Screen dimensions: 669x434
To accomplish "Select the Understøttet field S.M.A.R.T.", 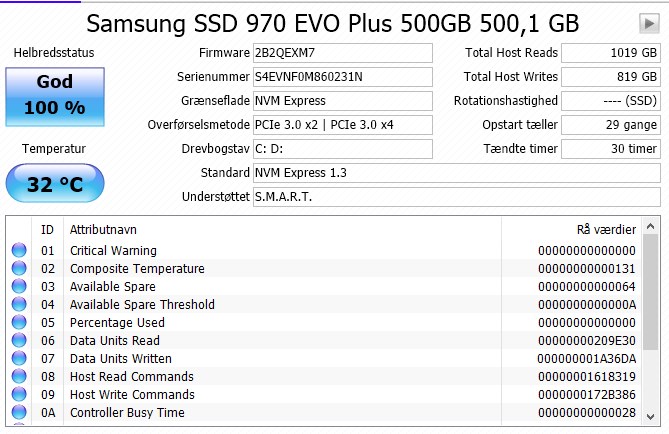I will (457, 197).
